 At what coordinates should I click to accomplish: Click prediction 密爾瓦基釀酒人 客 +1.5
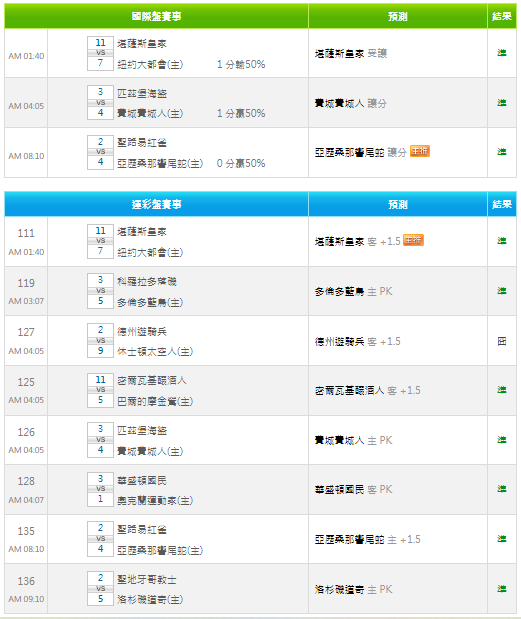point(368,391)
